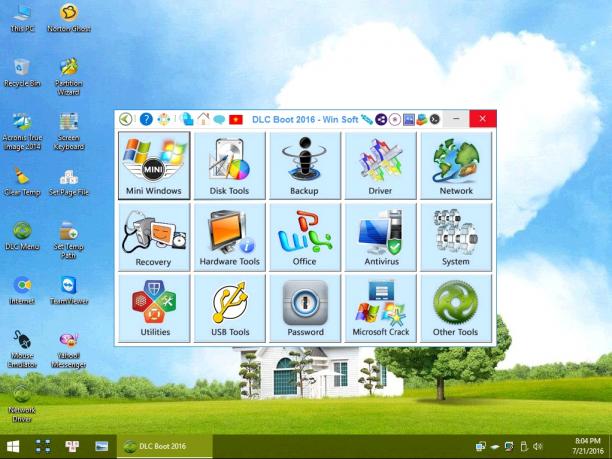
Task: Select the Set Page File desktop icon
Action: (69, 181)
